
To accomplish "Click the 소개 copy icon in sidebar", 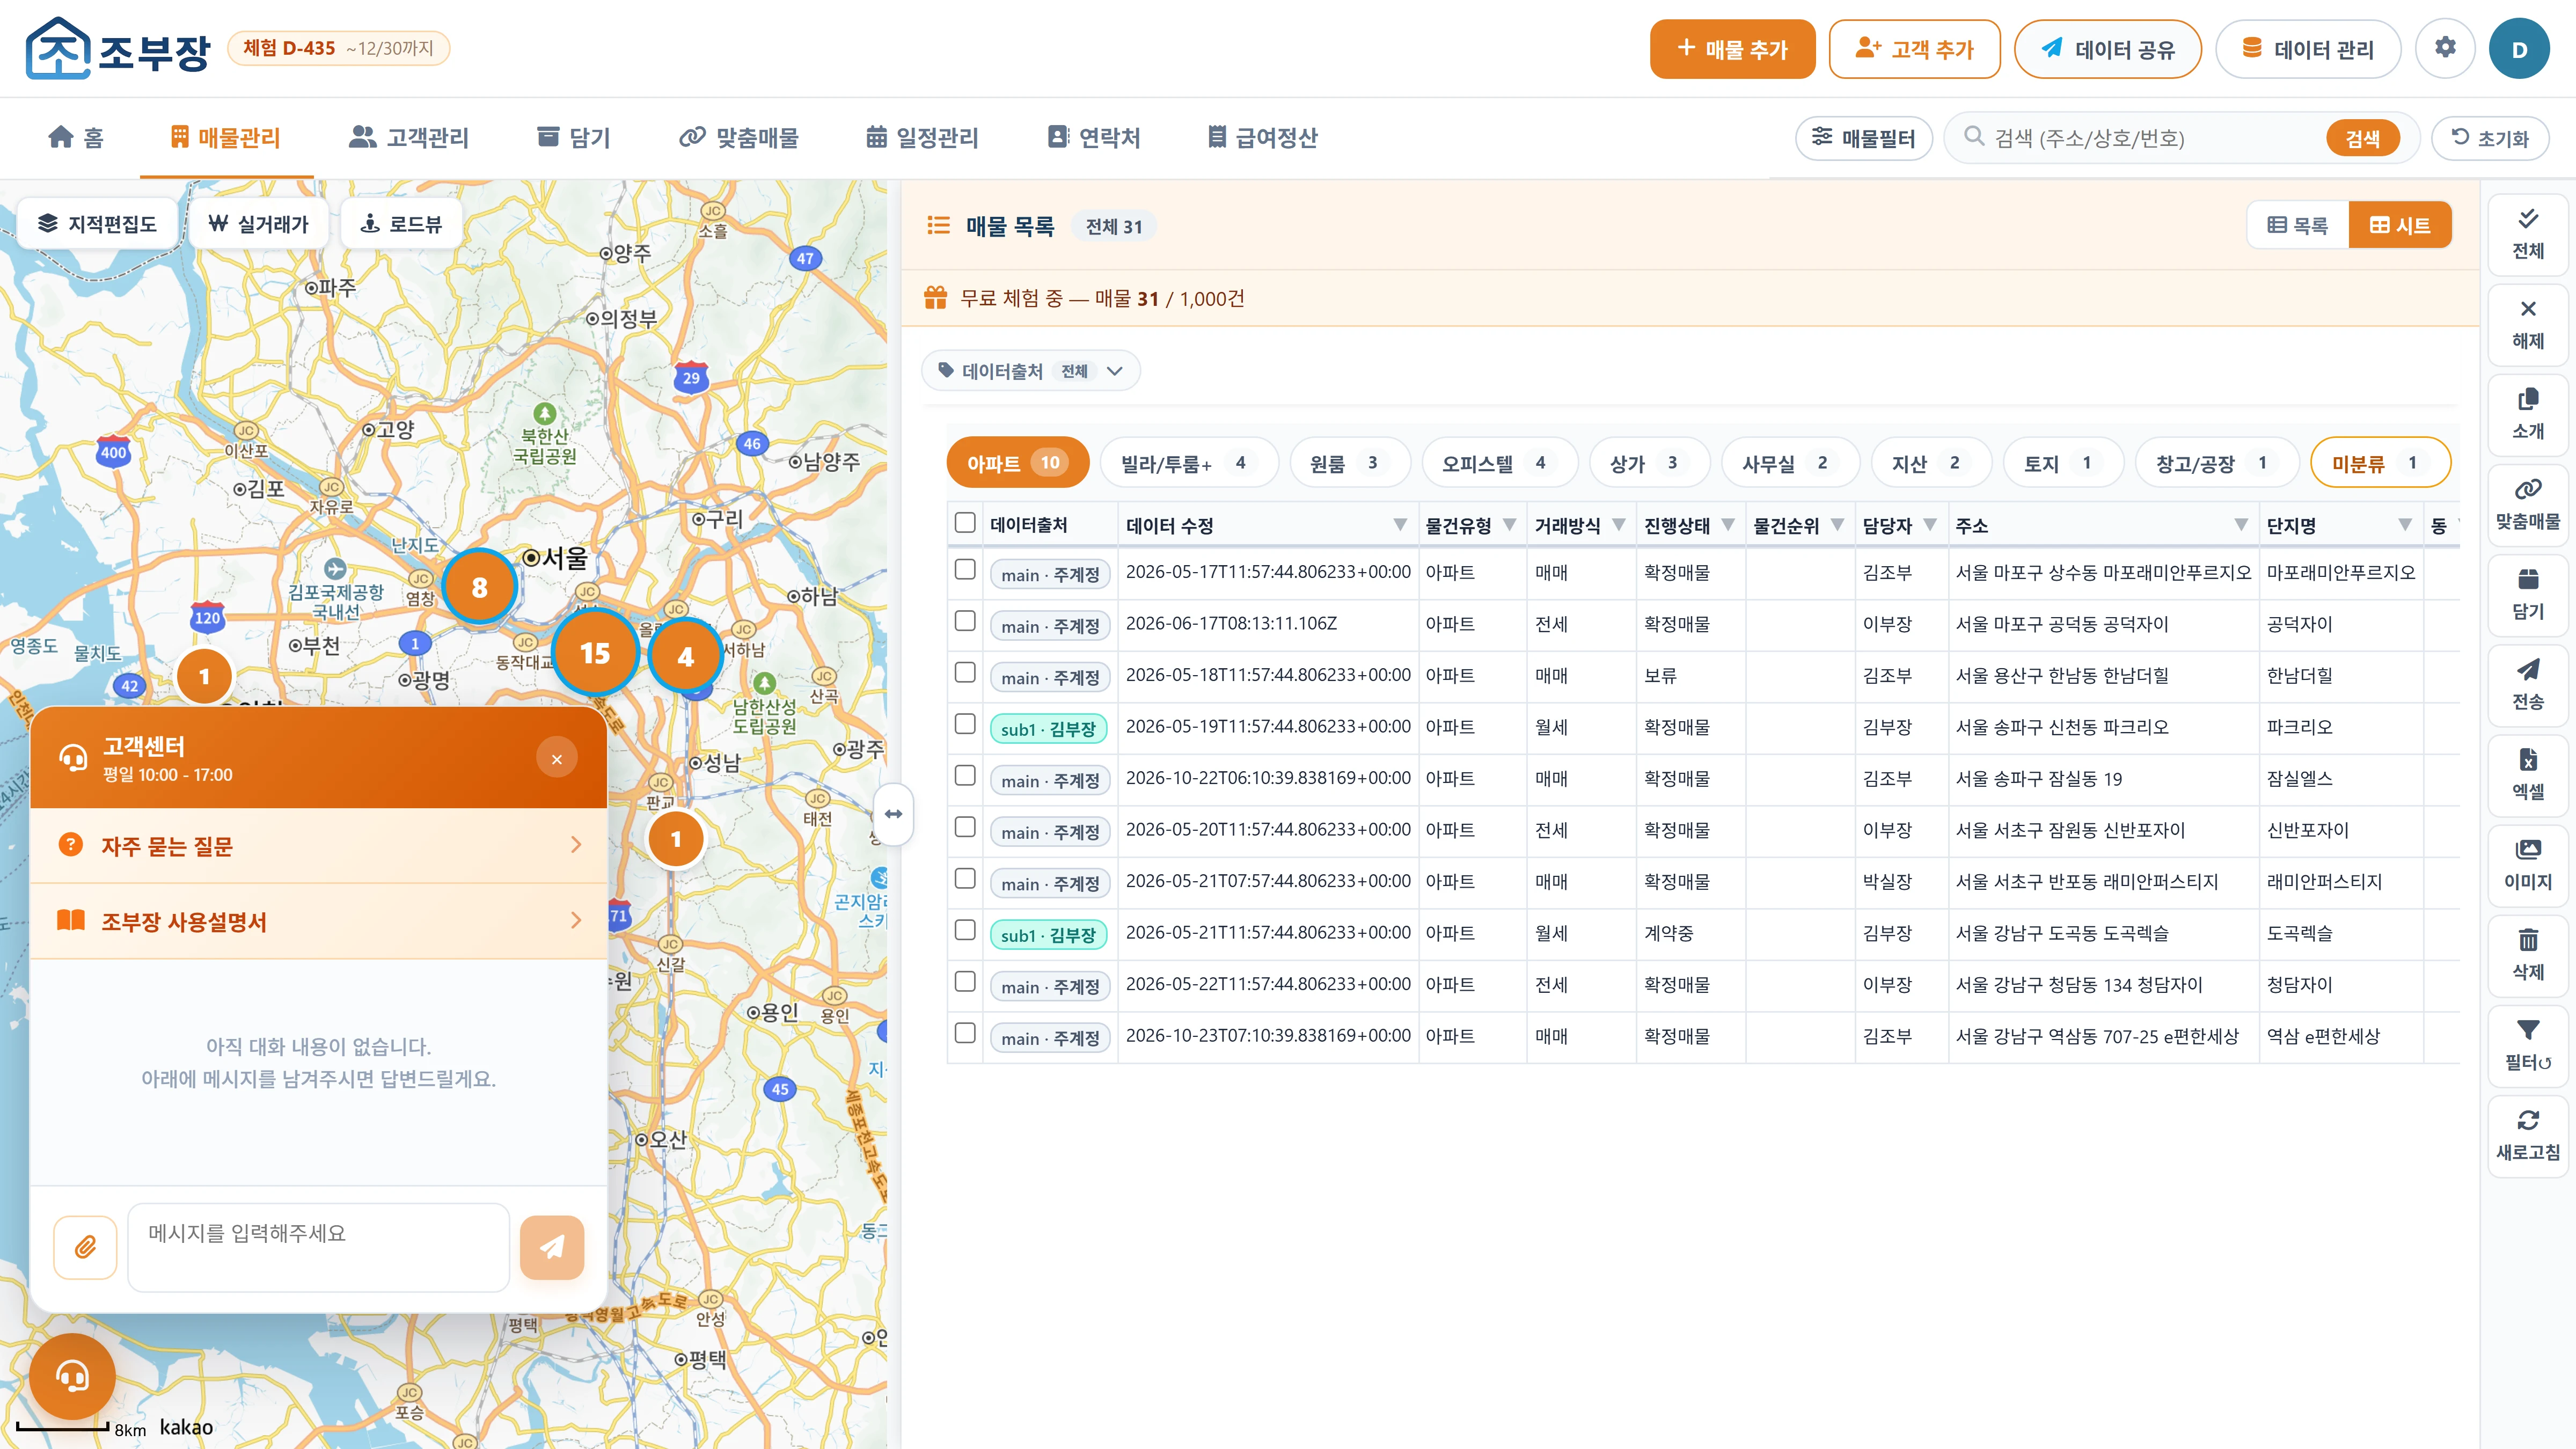I will click(2527, 414).
